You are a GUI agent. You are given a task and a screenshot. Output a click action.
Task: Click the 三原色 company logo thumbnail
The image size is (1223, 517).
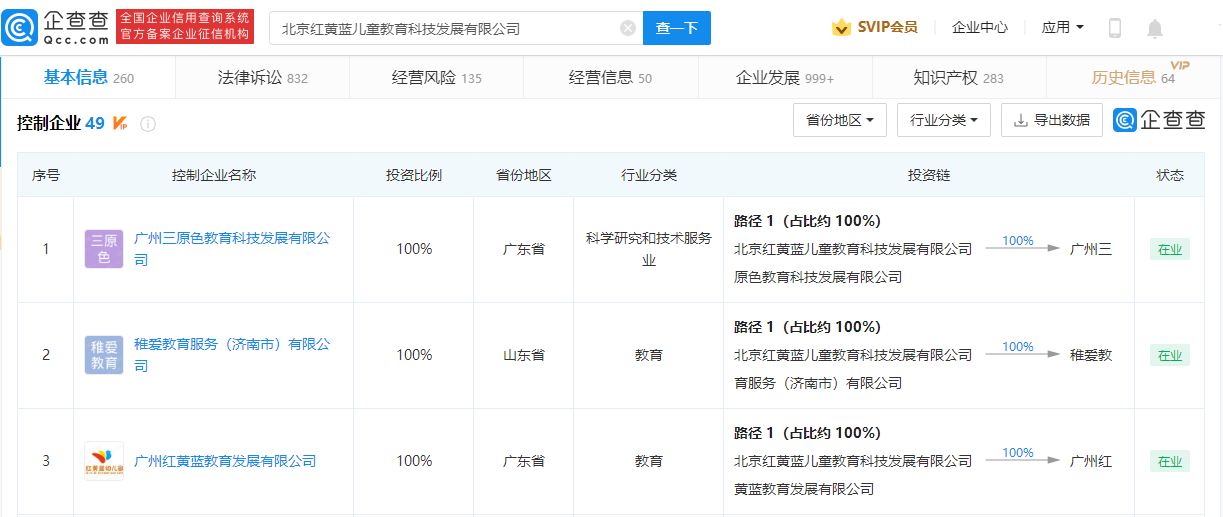(x=104, y=249)
